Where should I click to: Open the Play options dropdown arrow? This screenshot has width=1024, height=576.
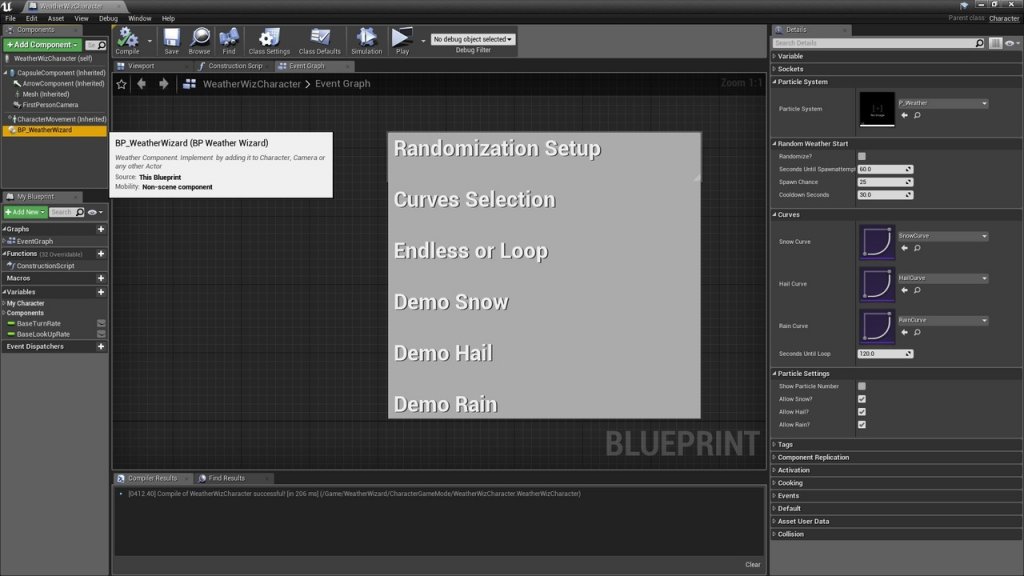[423, 40]
